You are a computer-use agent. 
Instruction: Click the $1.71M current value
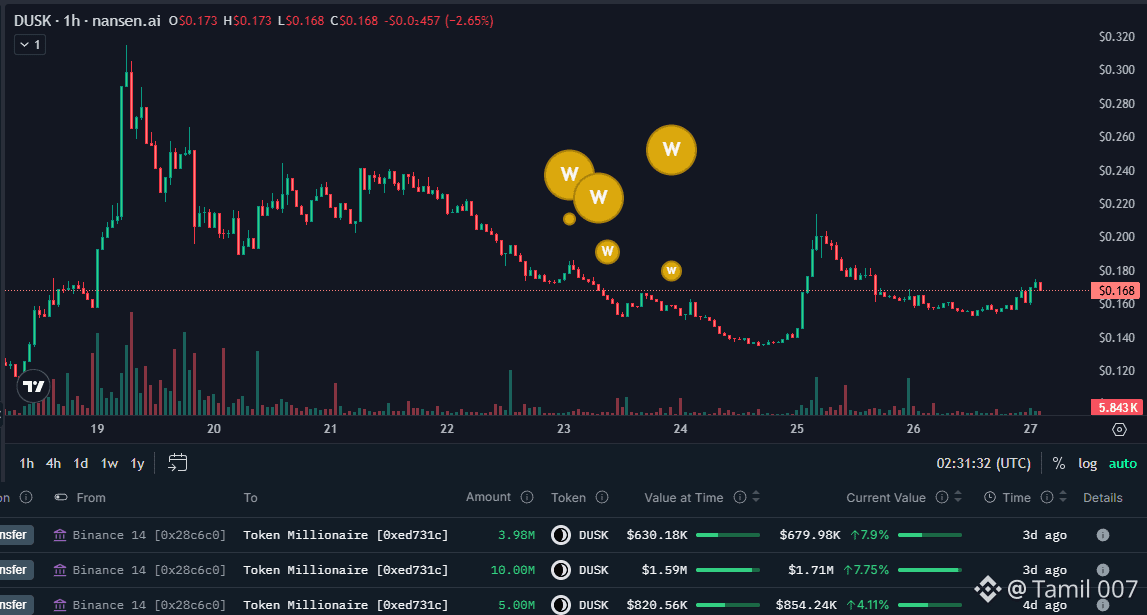[810, 570]
